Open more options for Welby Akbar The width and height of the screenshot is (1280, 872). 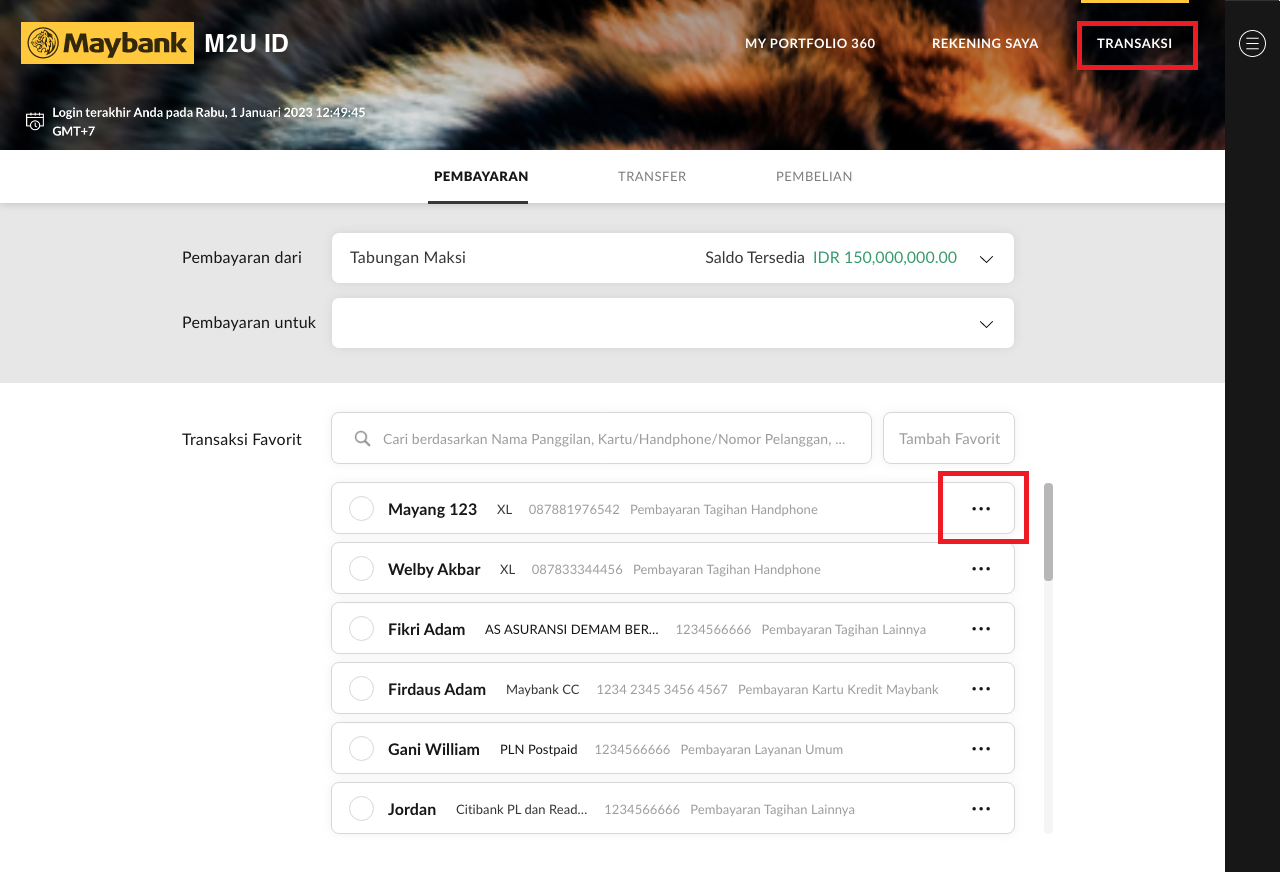[981, 569]
